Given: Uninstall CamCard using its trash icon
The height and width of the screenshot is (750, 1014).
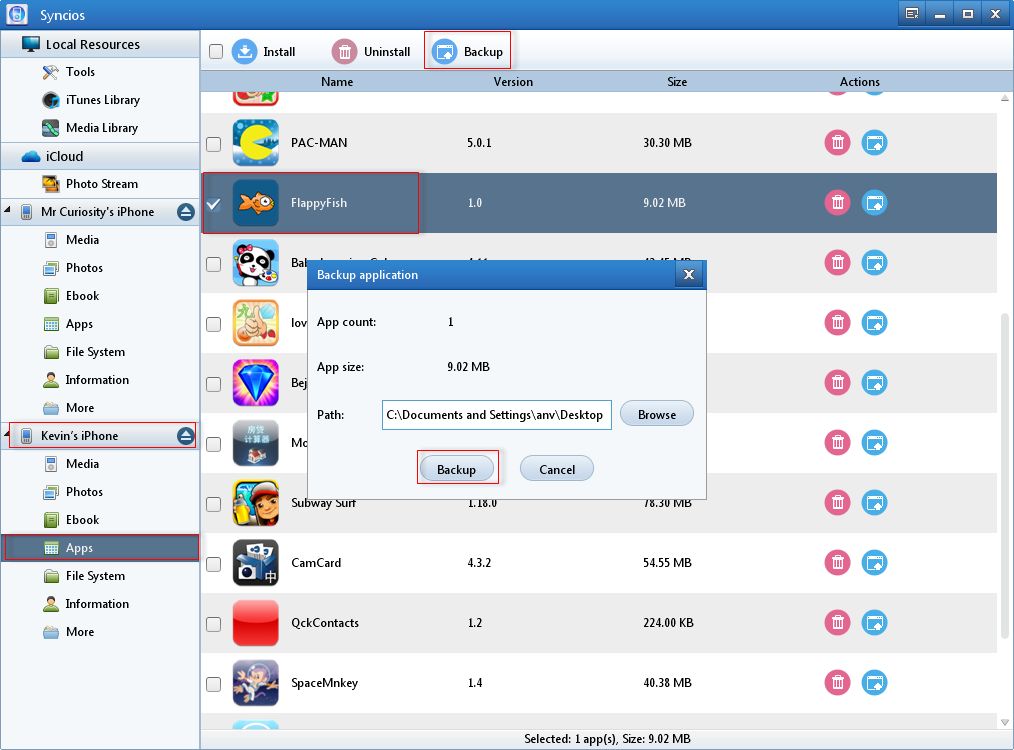Looking at the screenshot, I should point(837,562).
